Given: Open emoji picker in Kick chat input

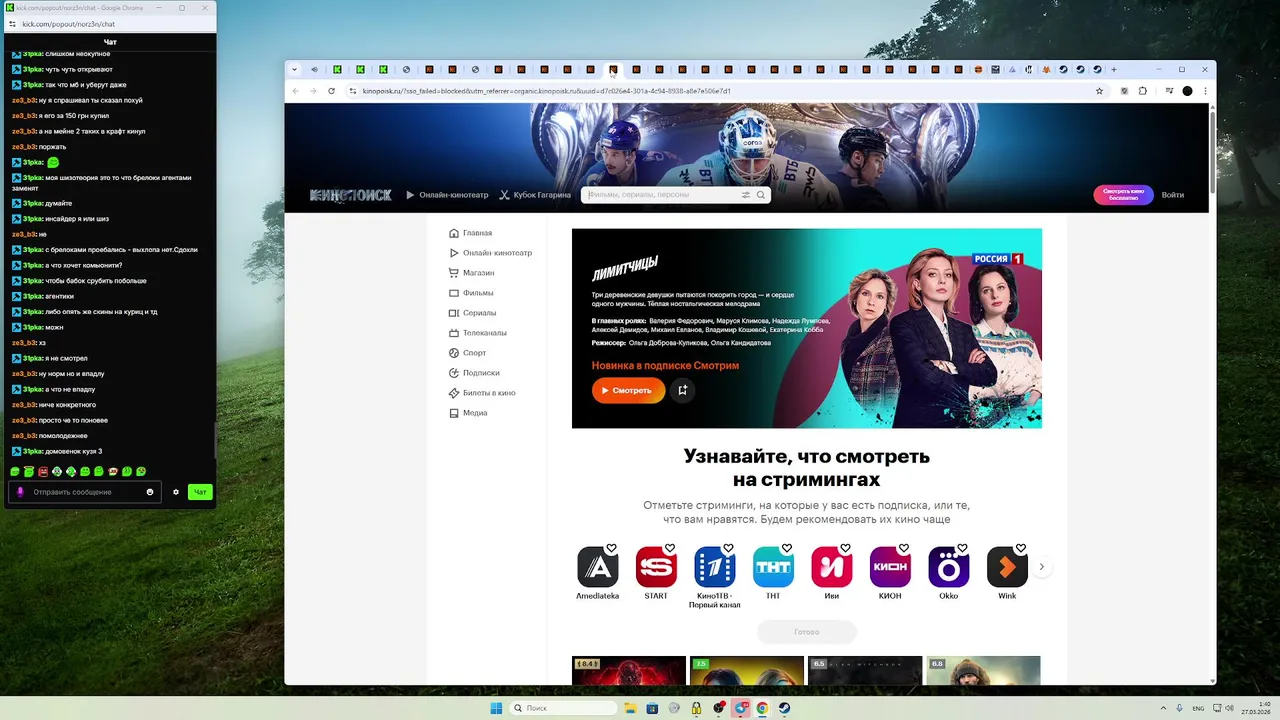Looking at the screenshot, I should pyautogui.click(x=150, y=492).
